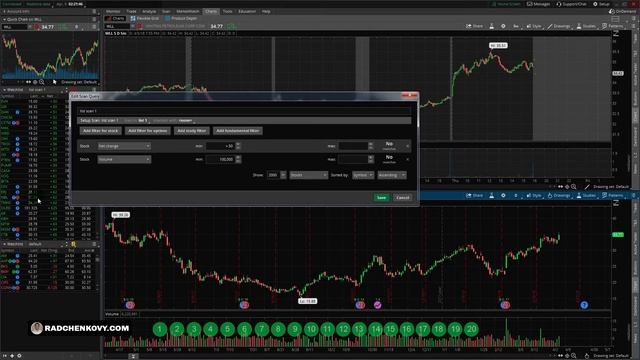Open Style menu on upper chart
640x360 pixels.
534,26
